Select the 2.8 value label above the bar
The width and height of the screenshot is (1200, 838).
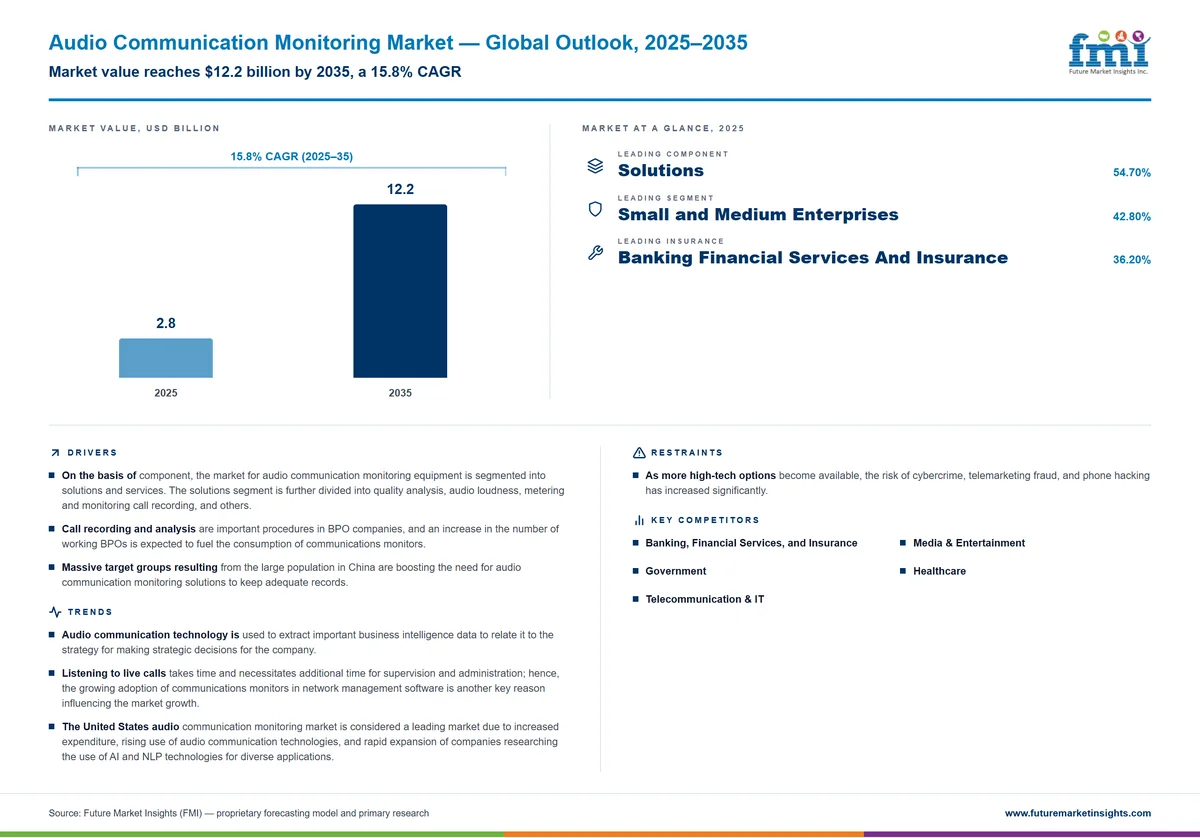pos(166,323)
